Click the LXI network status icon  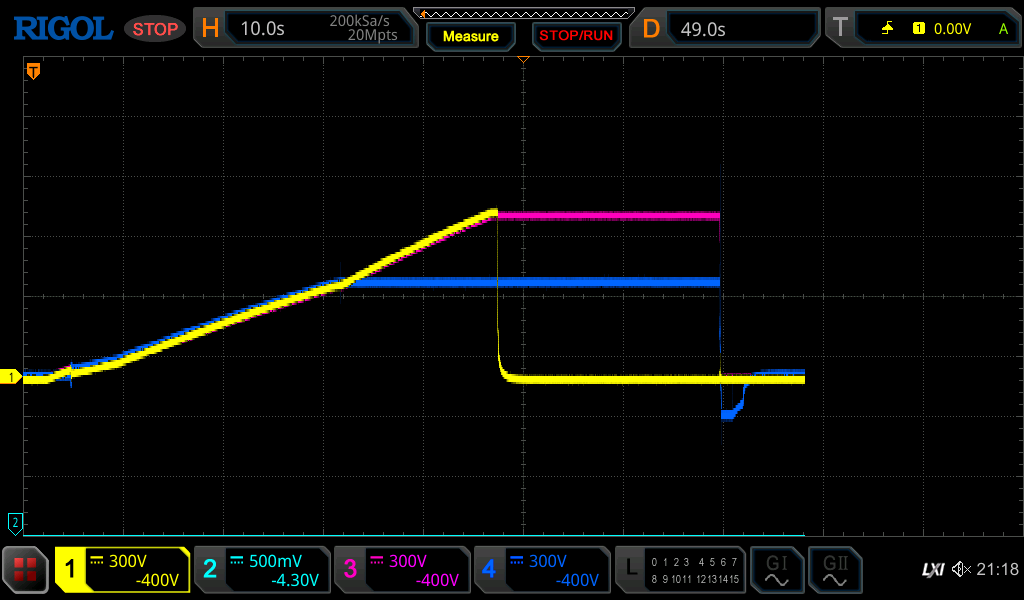click(932, 570)
